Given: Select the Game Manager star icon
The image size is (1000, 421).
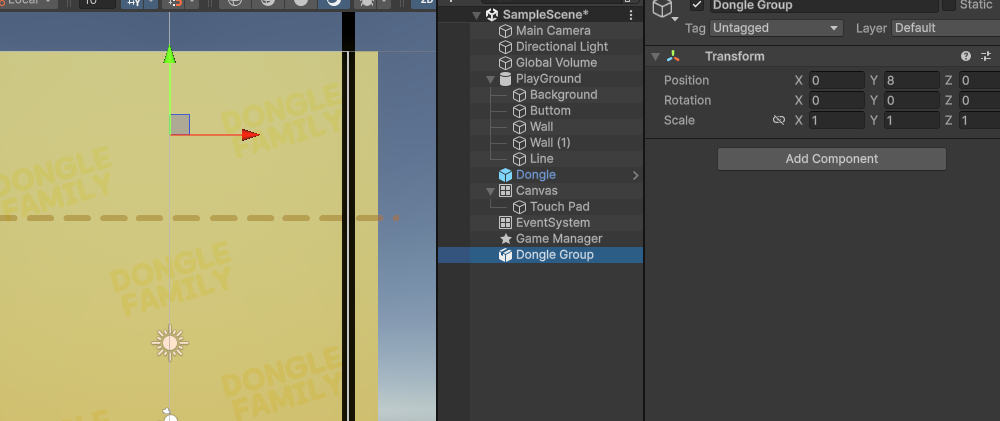Looking at the screenshot, I should coord(505,239).
